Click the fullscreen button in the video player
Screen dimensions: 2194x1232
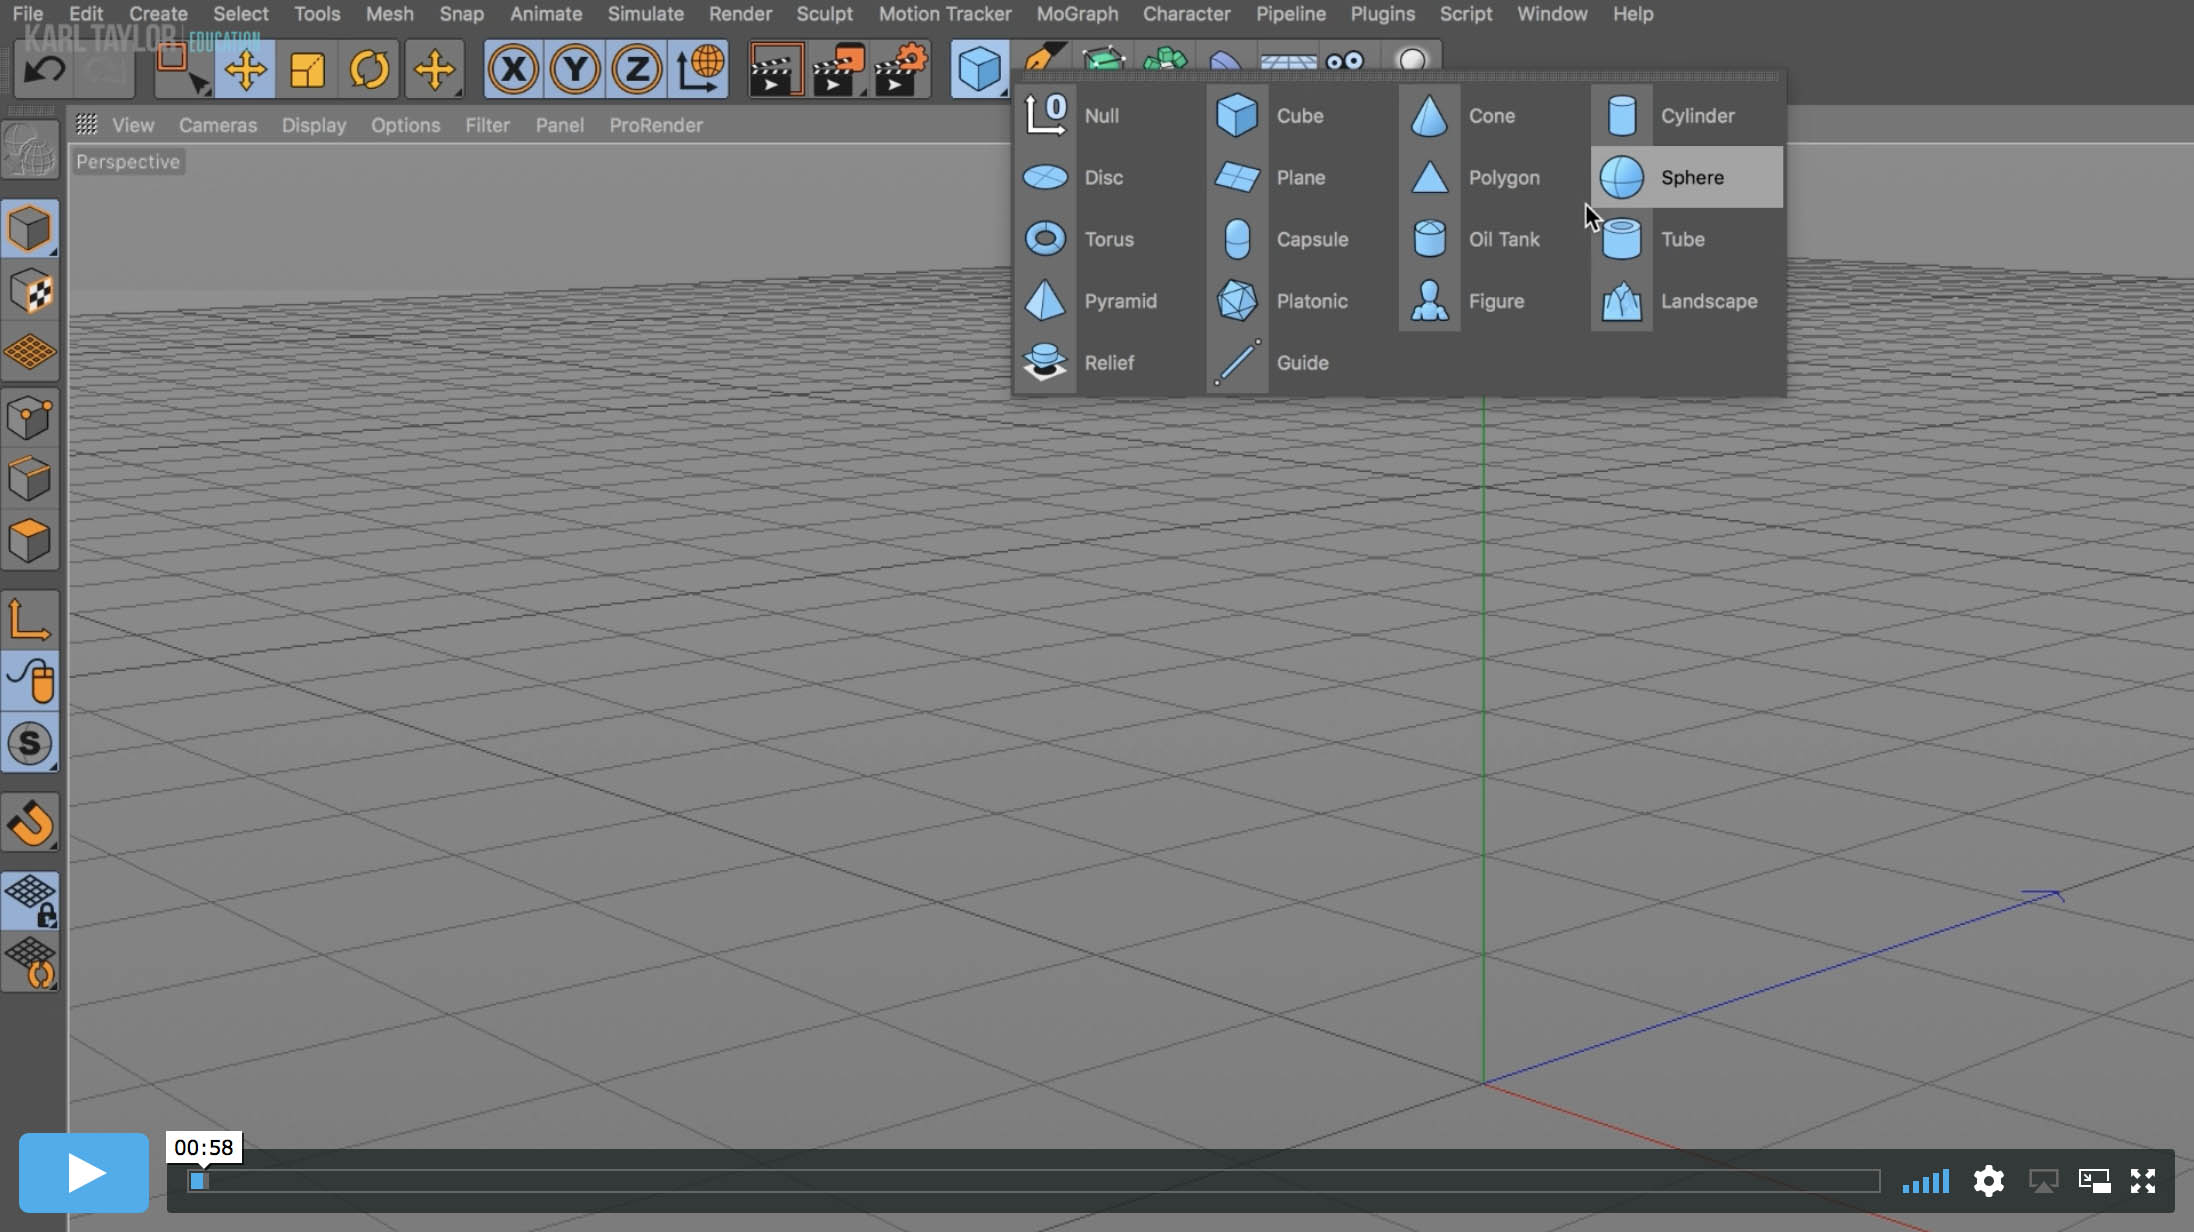2144,1181
